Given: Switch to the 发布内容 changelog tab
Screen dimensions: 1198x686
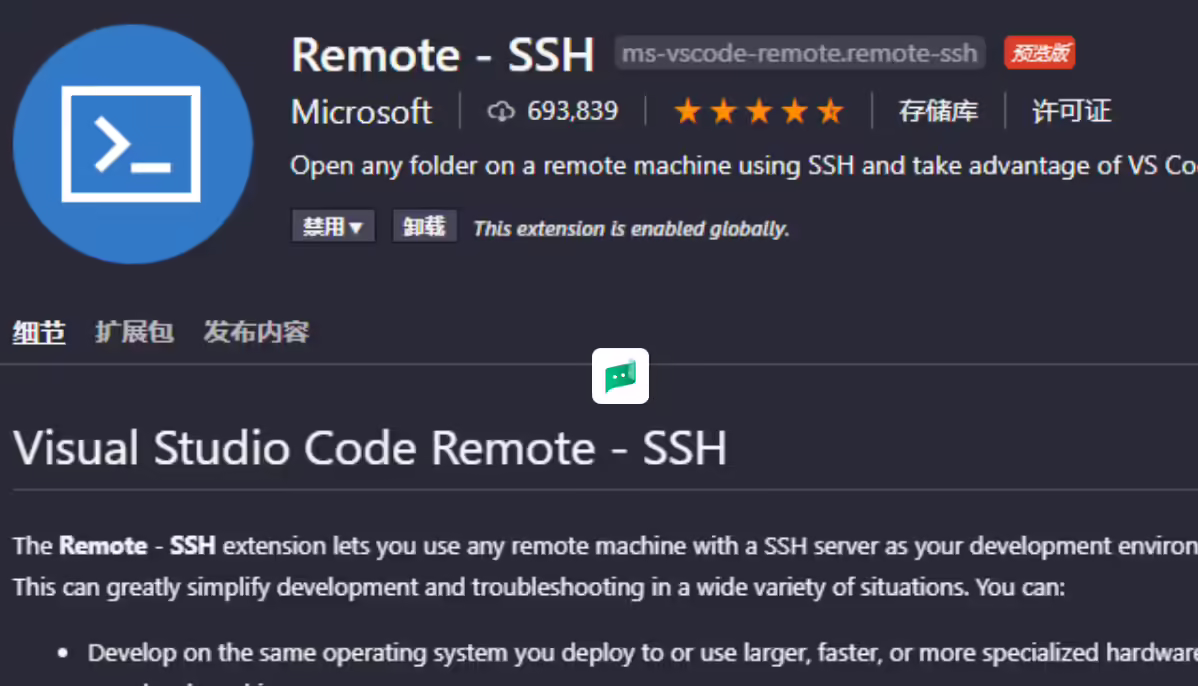Looking at the screenshot, I should pos(256,332).
